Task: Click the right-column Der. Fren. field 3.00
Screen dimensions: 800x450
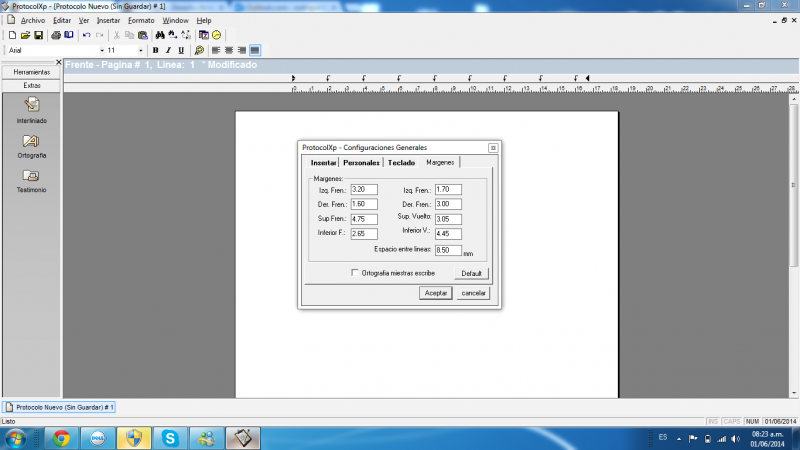Action: click(448, 204)
